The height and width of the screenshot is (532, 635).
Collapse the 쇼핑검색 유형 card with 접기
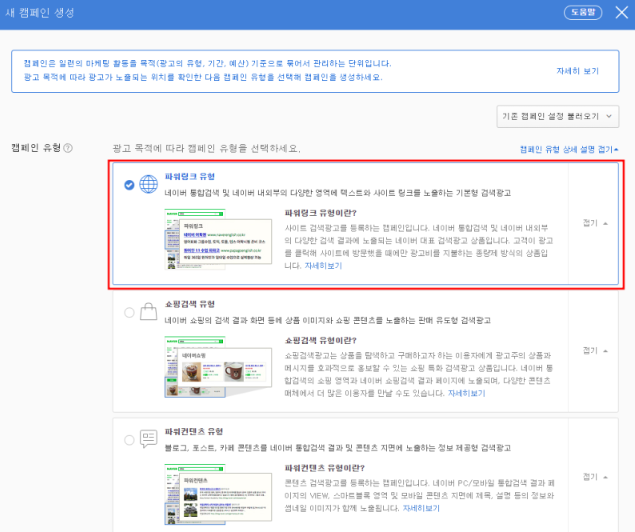(x=595, y=351)
